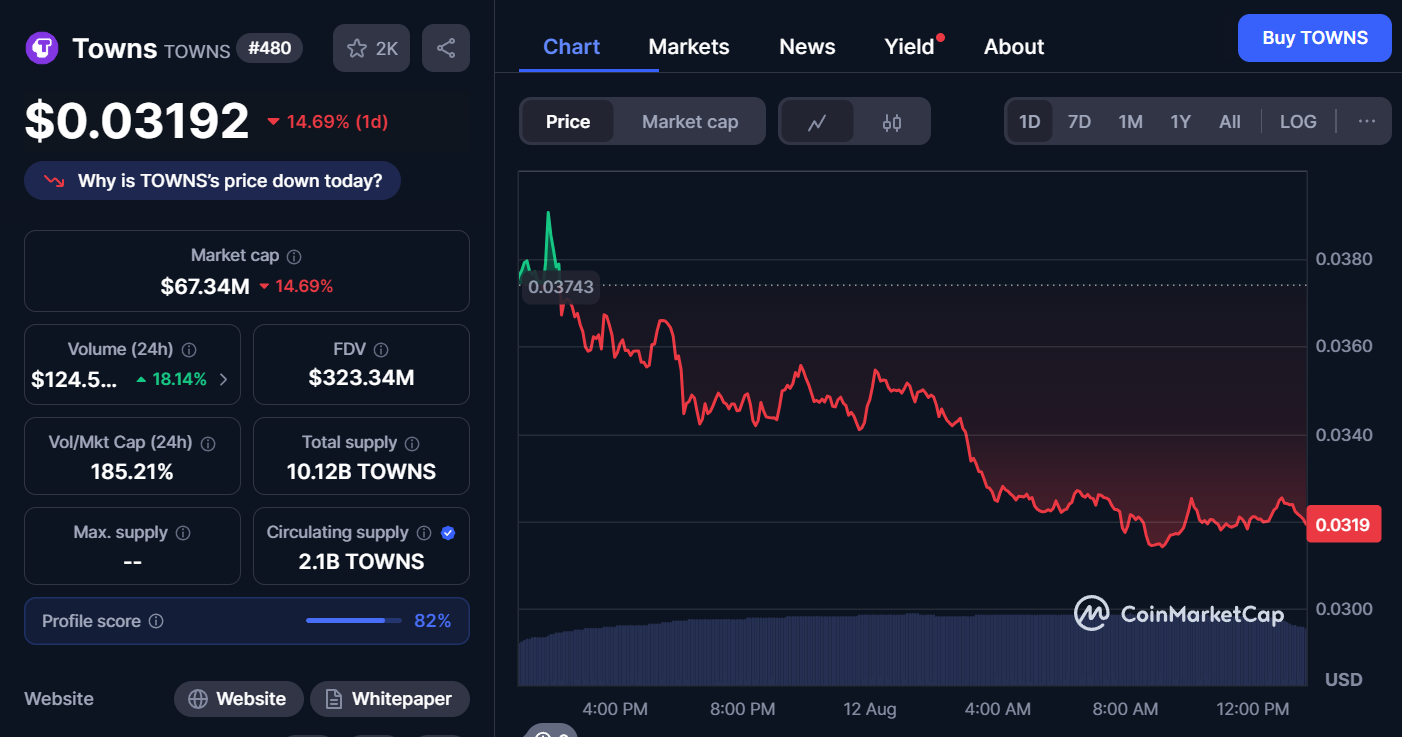
Task: Set chart range to 1M
Action: [1130, 122]
